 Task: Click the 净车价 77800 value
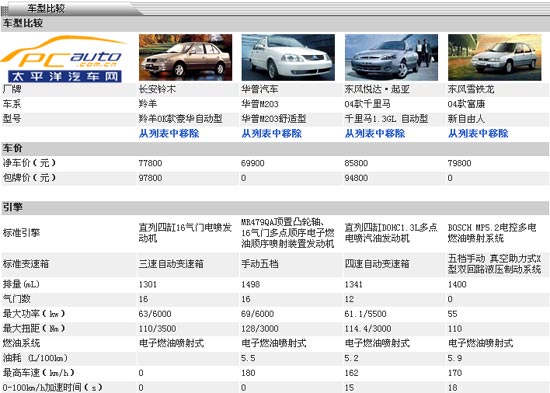150,163
